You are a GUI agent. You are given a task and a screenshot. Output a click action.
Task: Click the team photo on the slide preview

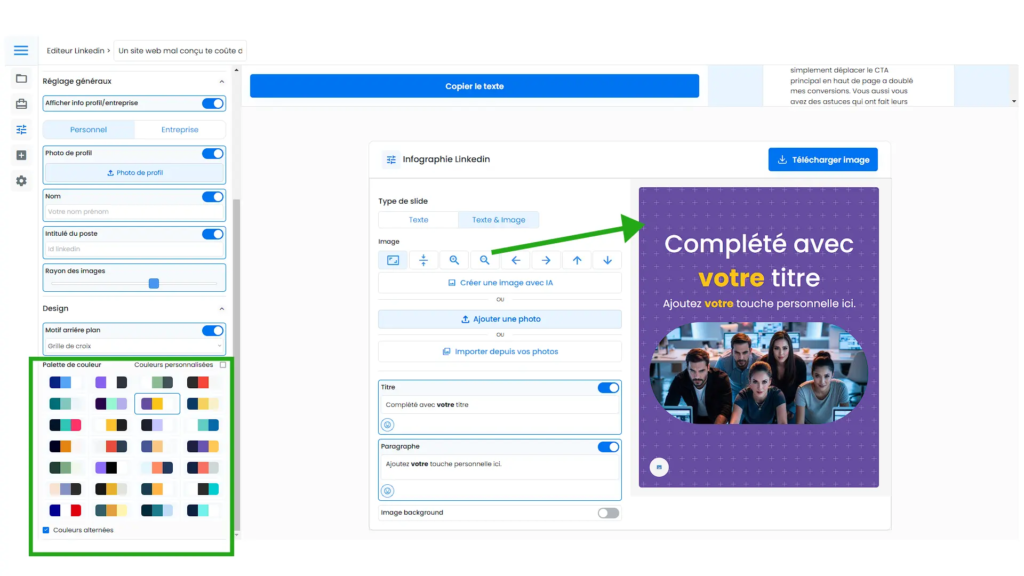point(759,373)
